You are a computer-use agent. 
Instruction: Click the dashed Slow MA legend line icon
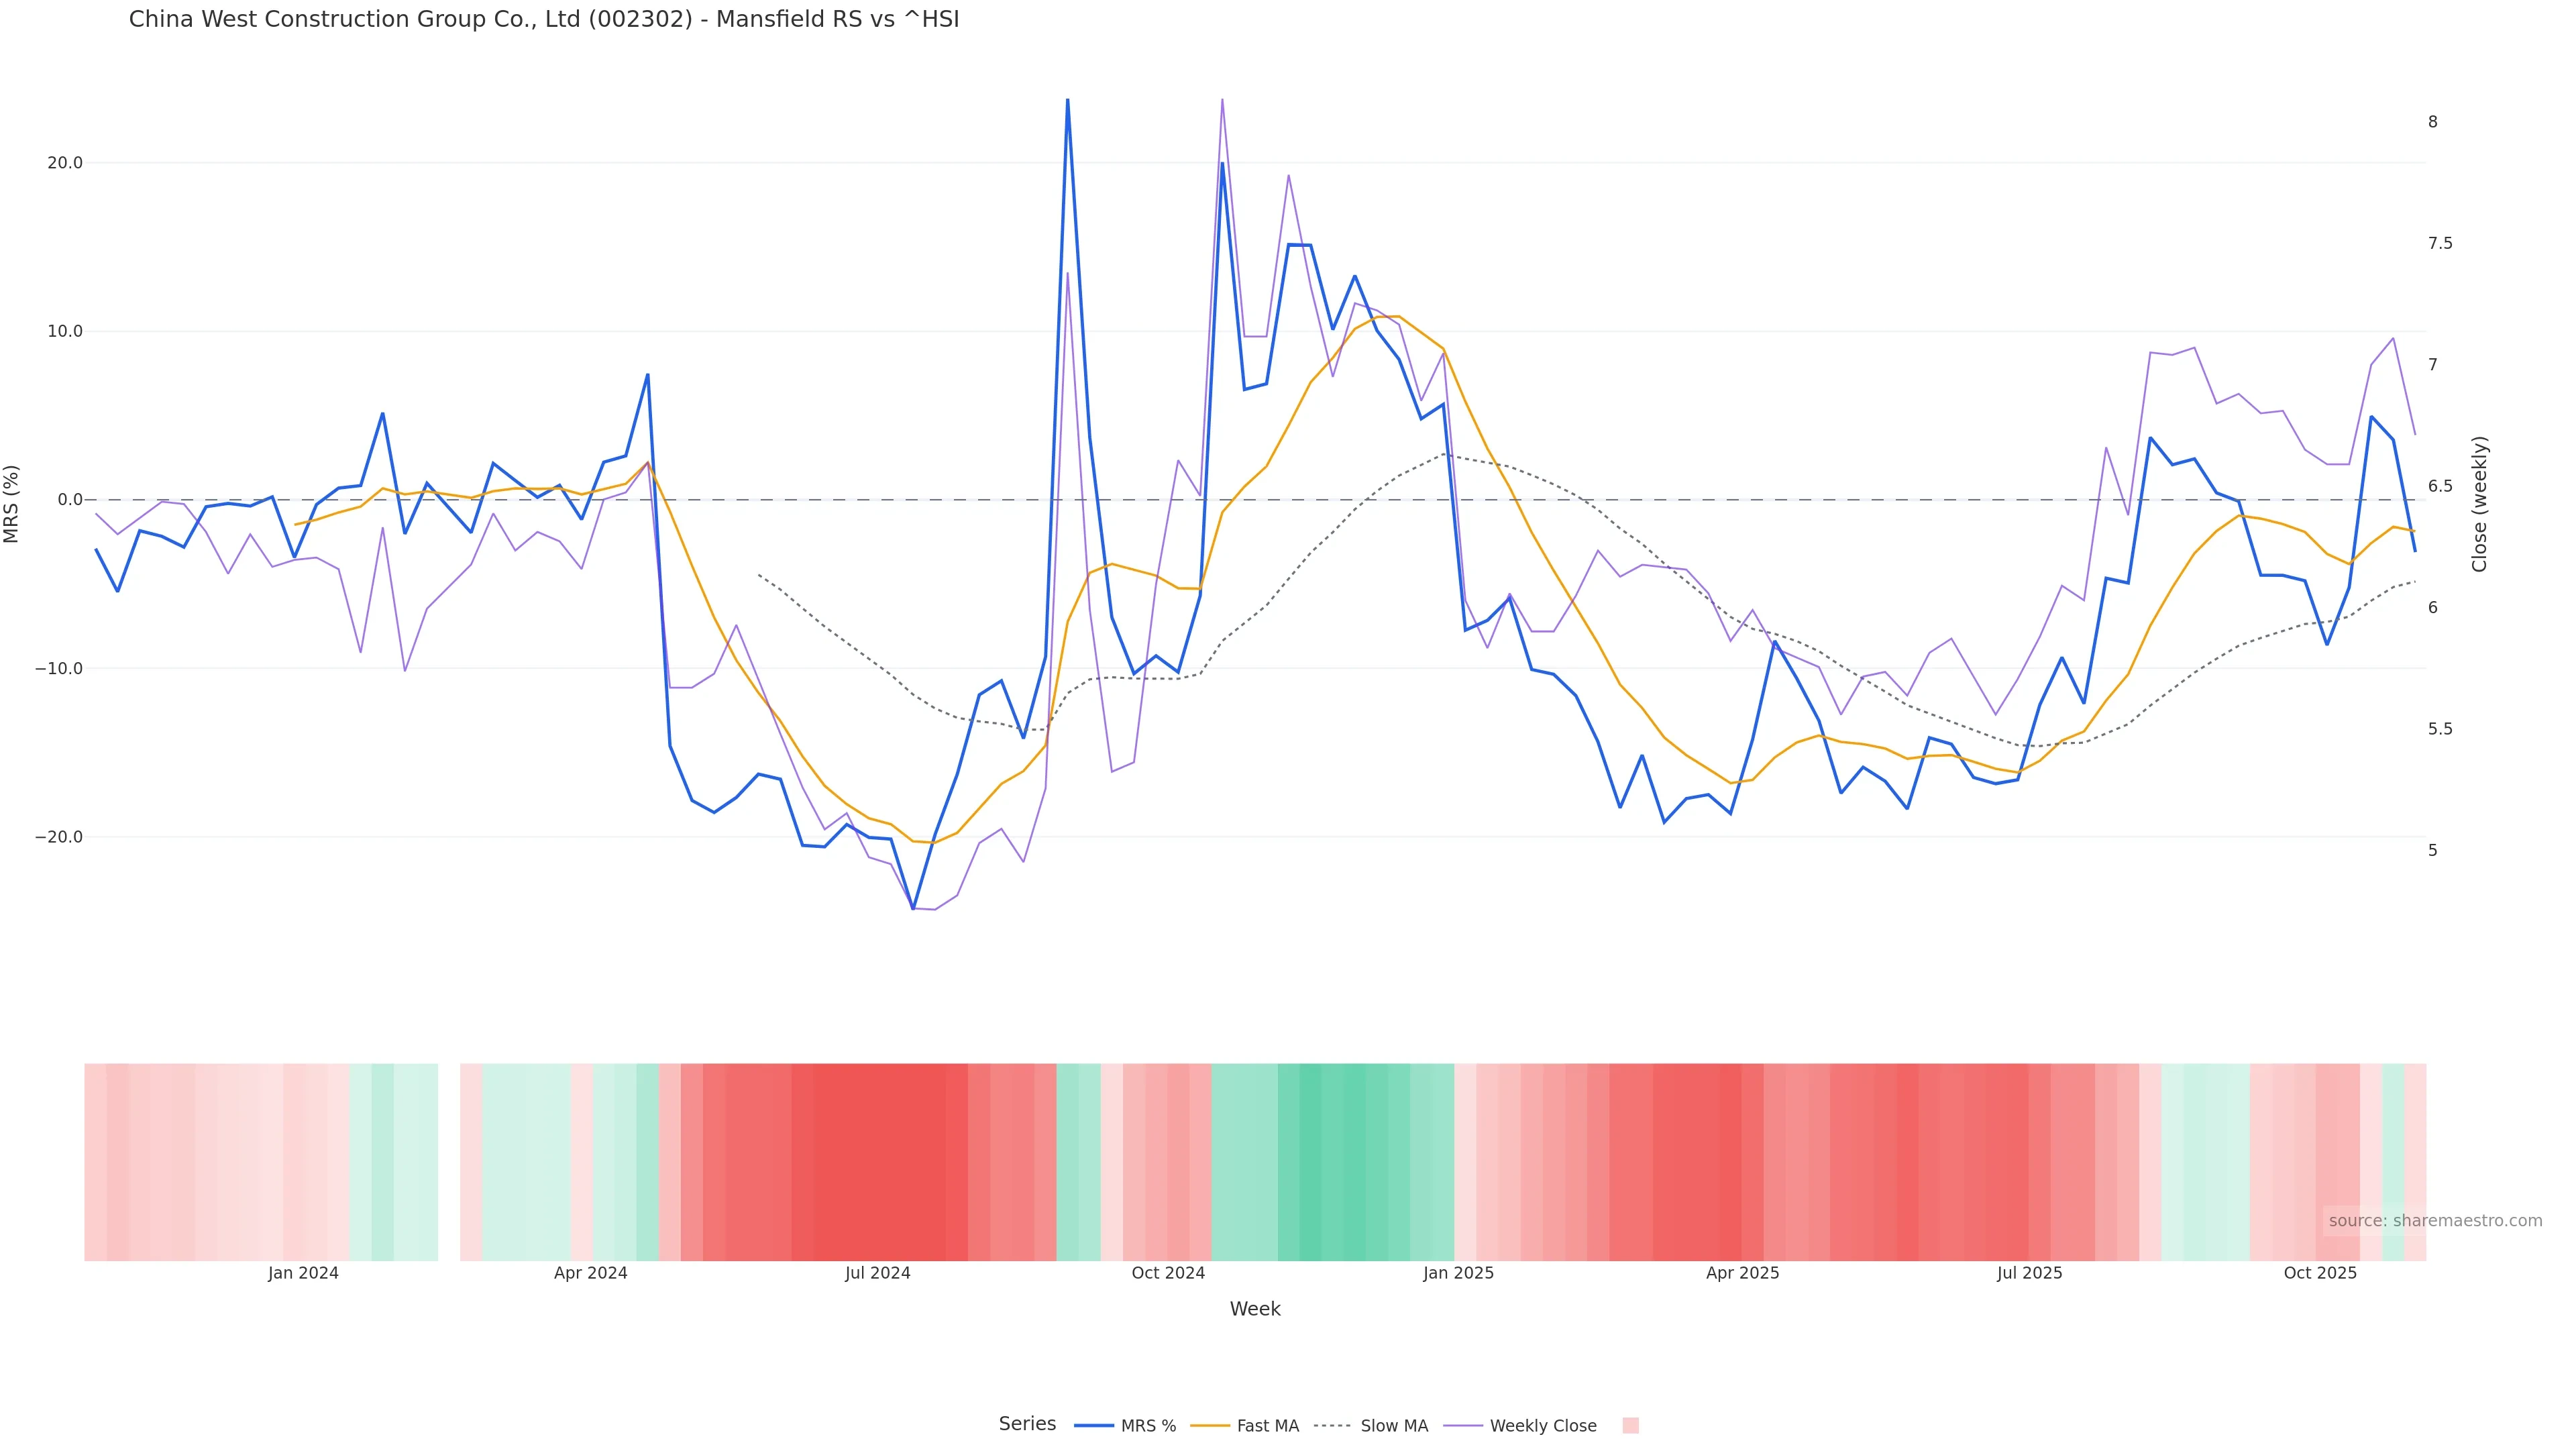click(1332, 1426)
